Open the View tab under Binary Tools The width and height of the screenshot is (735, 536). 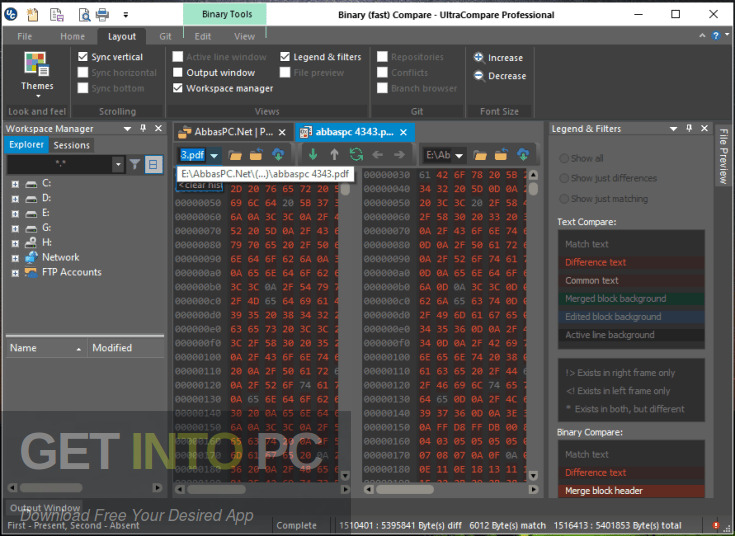point(244,37)
